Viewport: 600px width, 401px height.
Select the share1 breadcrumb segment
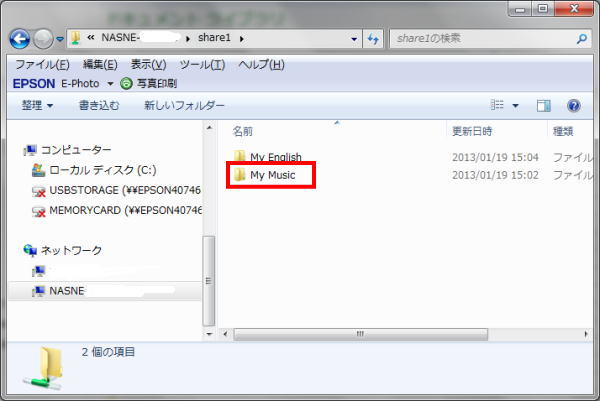[x=214, y=37]
